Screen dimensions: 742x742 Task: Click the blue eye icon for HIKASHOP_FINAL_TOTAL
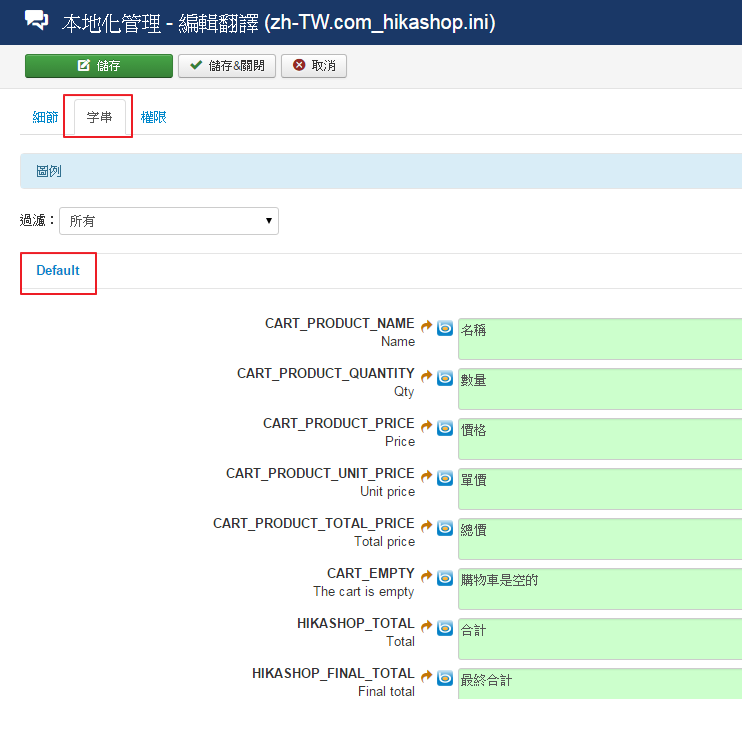445,678
